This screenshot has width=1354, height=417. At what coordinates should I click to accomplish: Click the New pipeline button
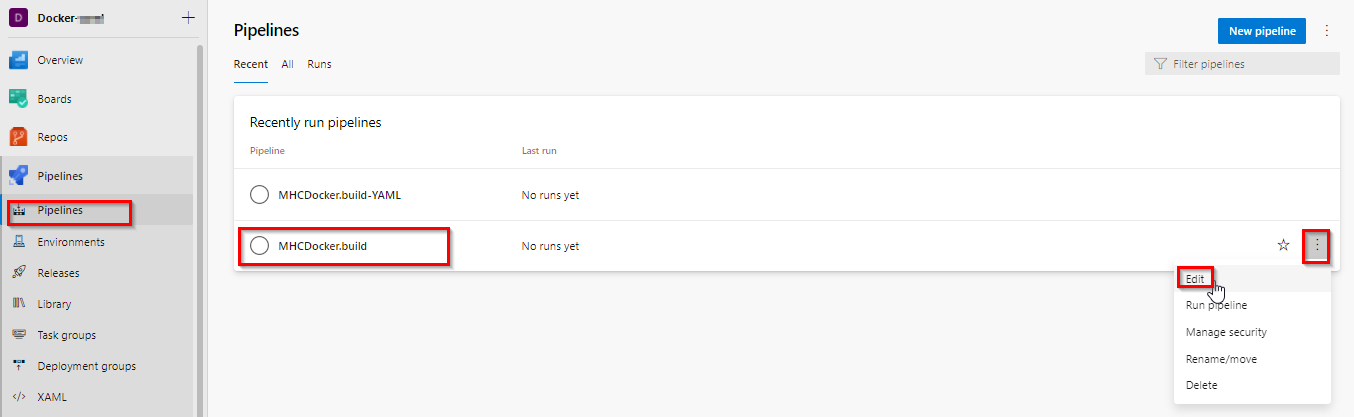click(x=1262, y=31)
